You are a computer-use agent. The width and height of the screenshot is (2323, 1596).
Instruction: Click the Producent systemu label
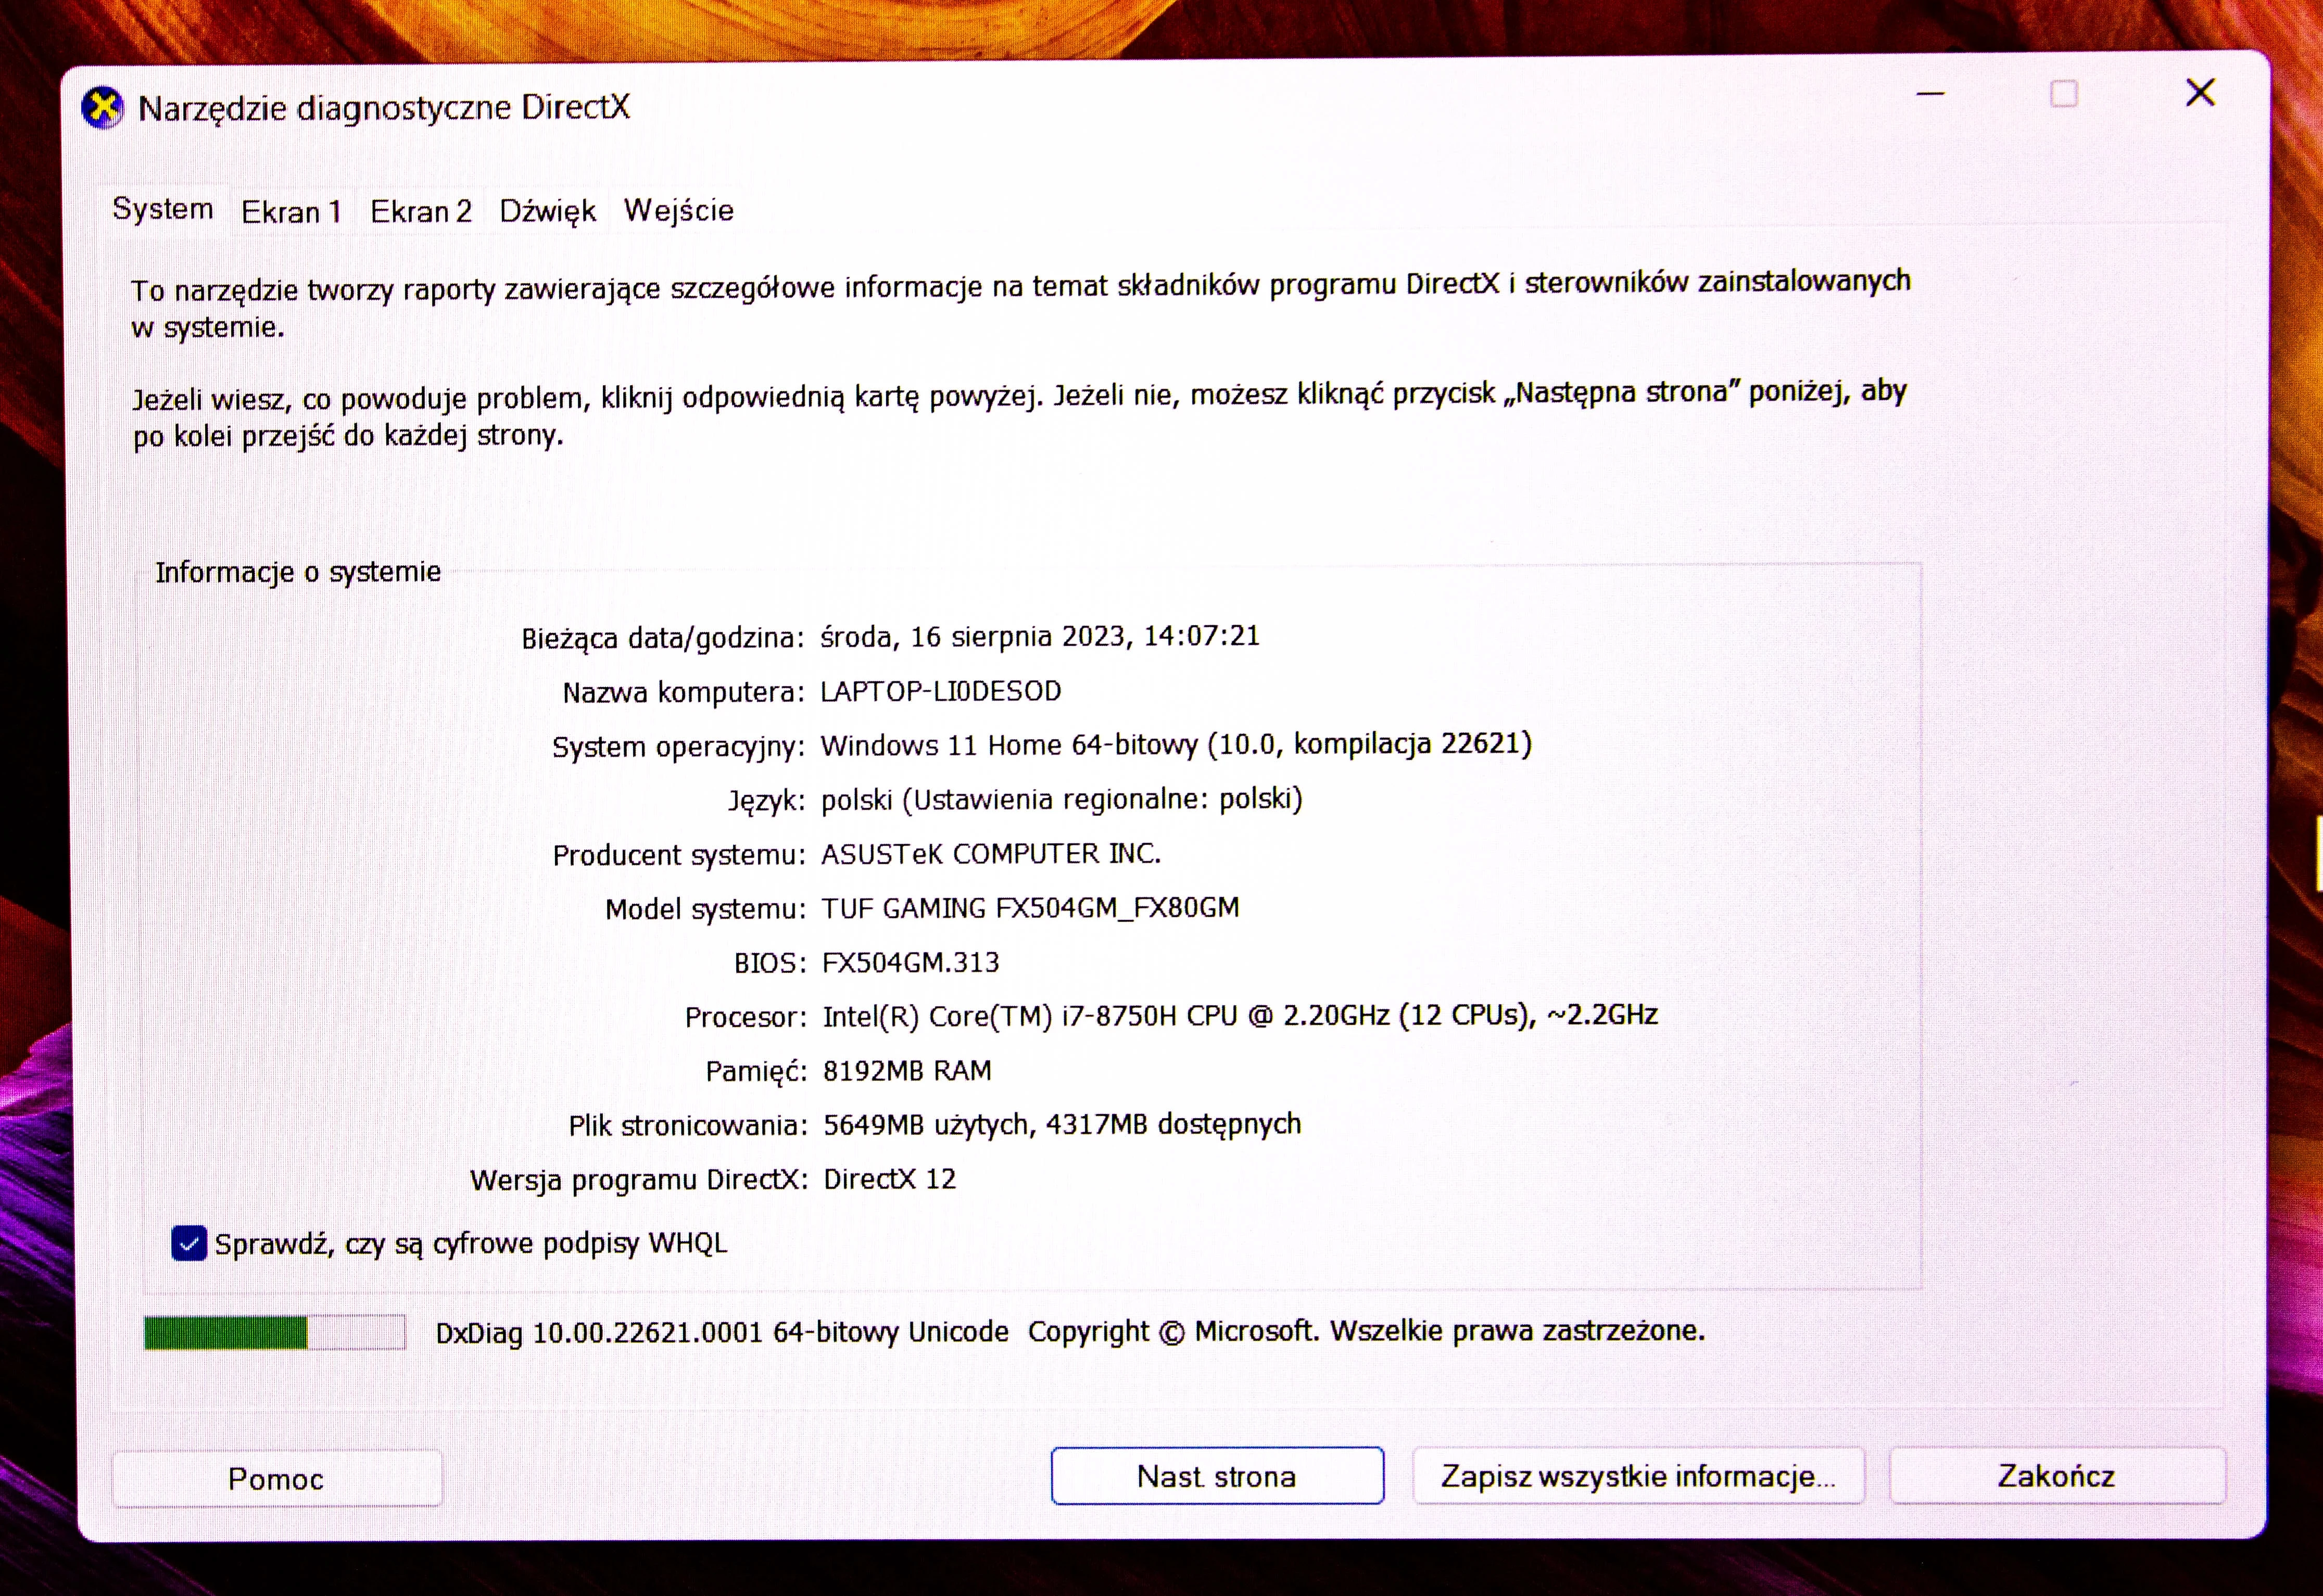pos(679,855)
